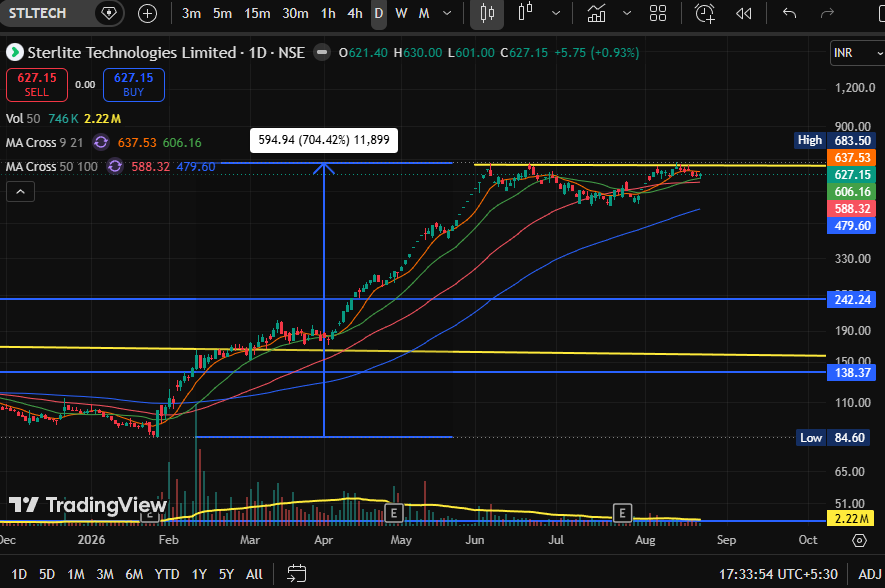The height and width of the screenshot is (588, 885).
Task: Toggle the market status minus icon in title
Action: [322, 52]
